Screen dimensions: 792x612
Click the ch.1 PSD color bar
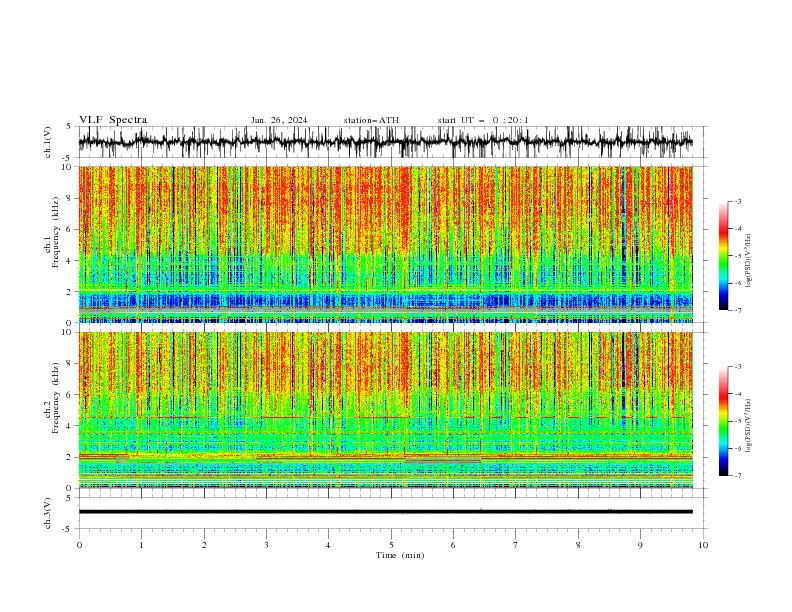[723, 256]
